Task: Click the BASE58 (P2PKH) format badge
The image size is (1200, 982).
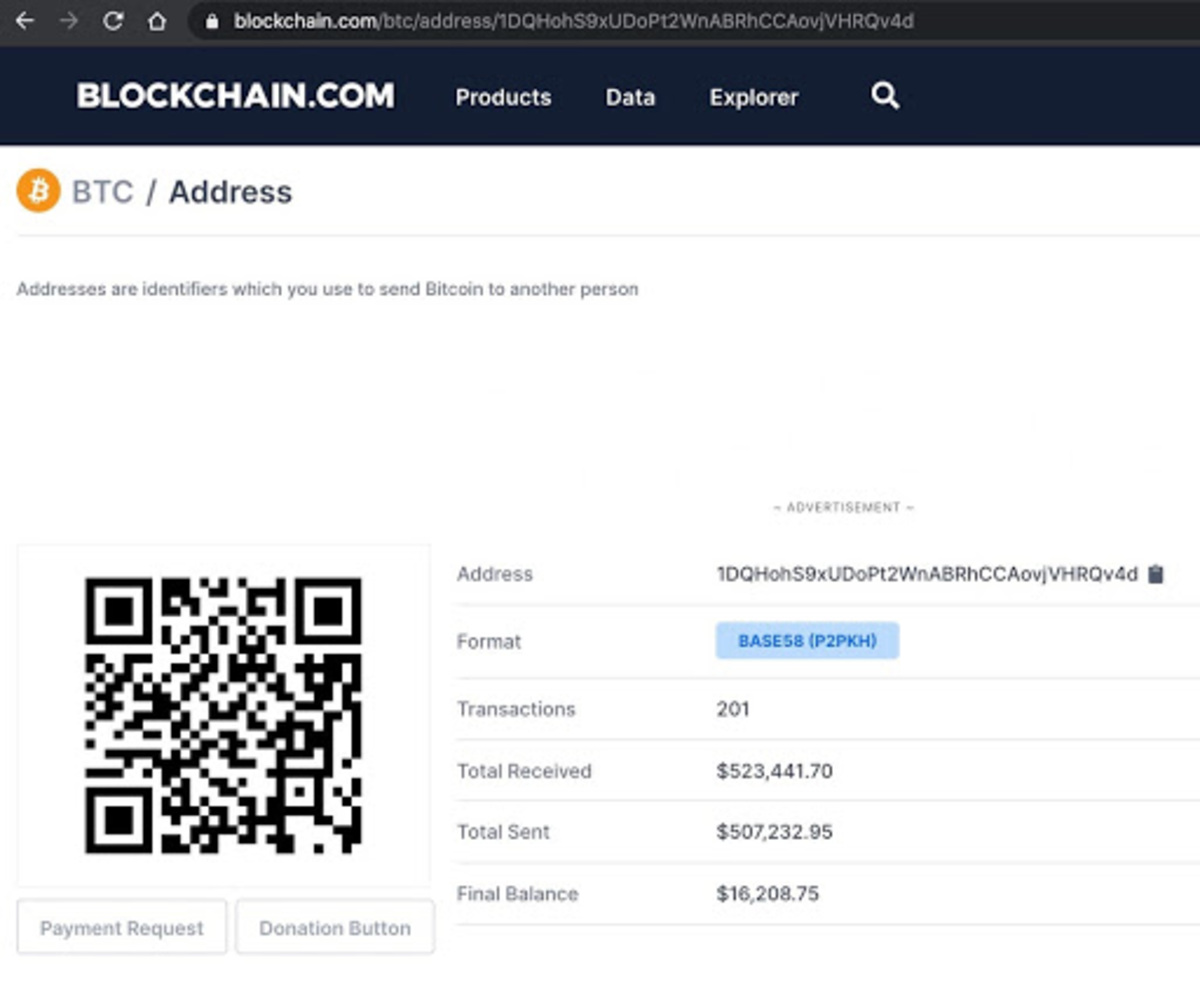Action: pos(807,641)
